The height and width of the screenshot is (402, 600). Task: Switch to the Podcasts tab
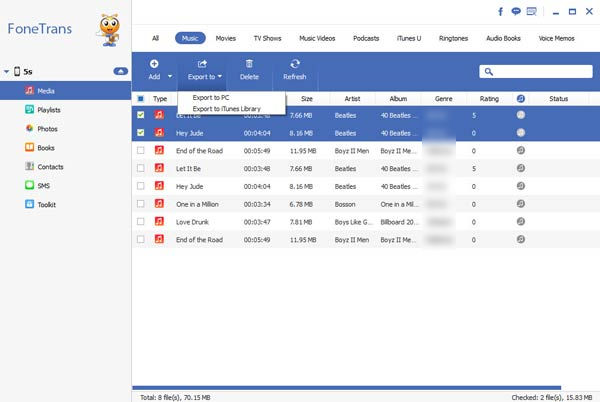[366, 38]
